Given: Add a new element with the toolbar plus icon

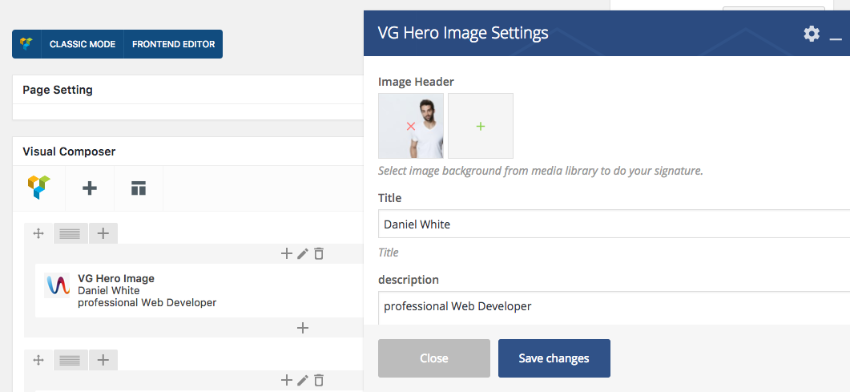Looking at the screenshot, I should coord(89,188).
